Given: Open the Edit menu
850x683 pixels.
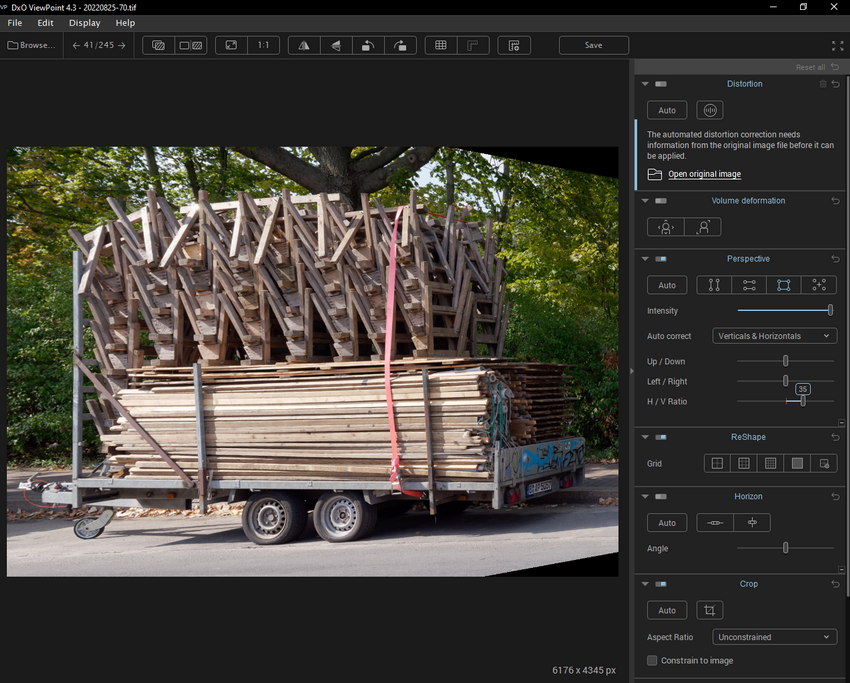Looking at the screenshot, I should coord(46,22).
